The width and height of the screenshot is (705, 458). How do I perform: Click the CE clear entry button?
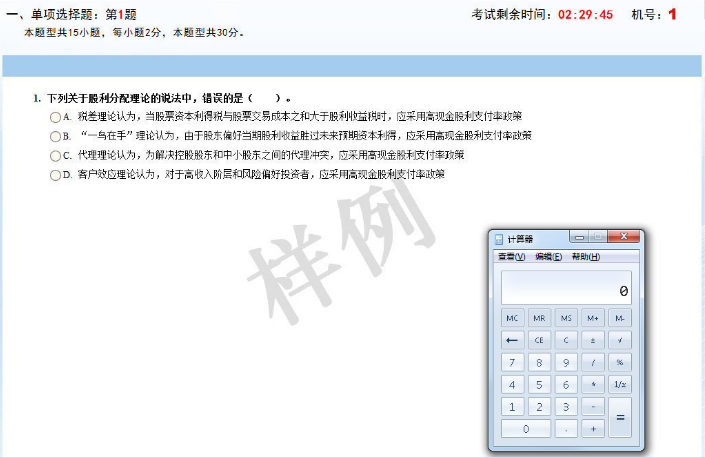coord(539,340)
